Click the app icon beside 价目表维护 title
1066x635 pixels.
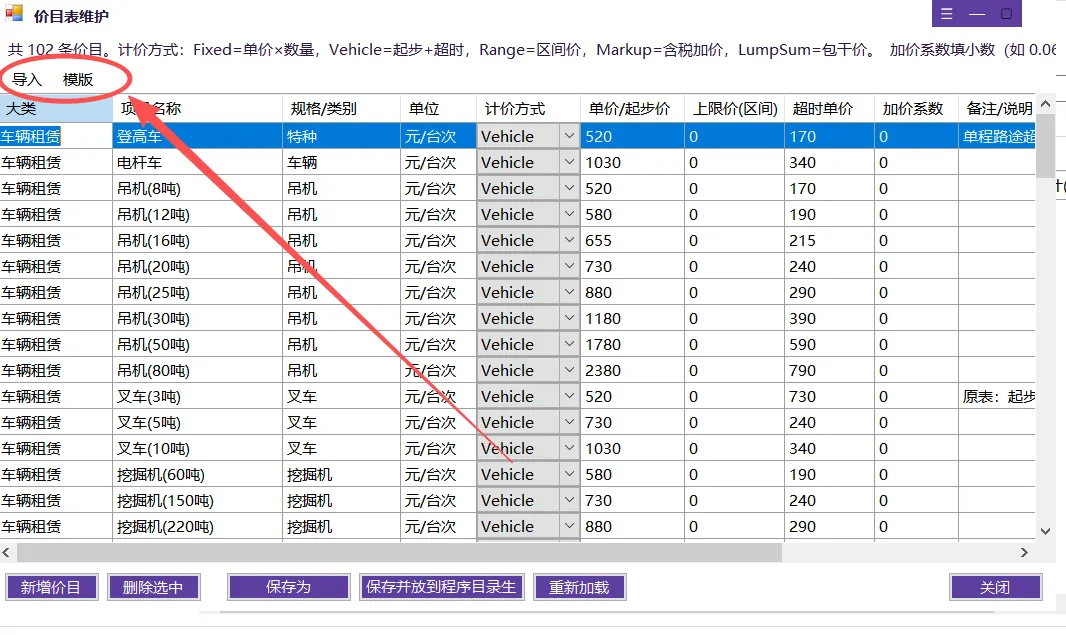click(x=14, y=13)
